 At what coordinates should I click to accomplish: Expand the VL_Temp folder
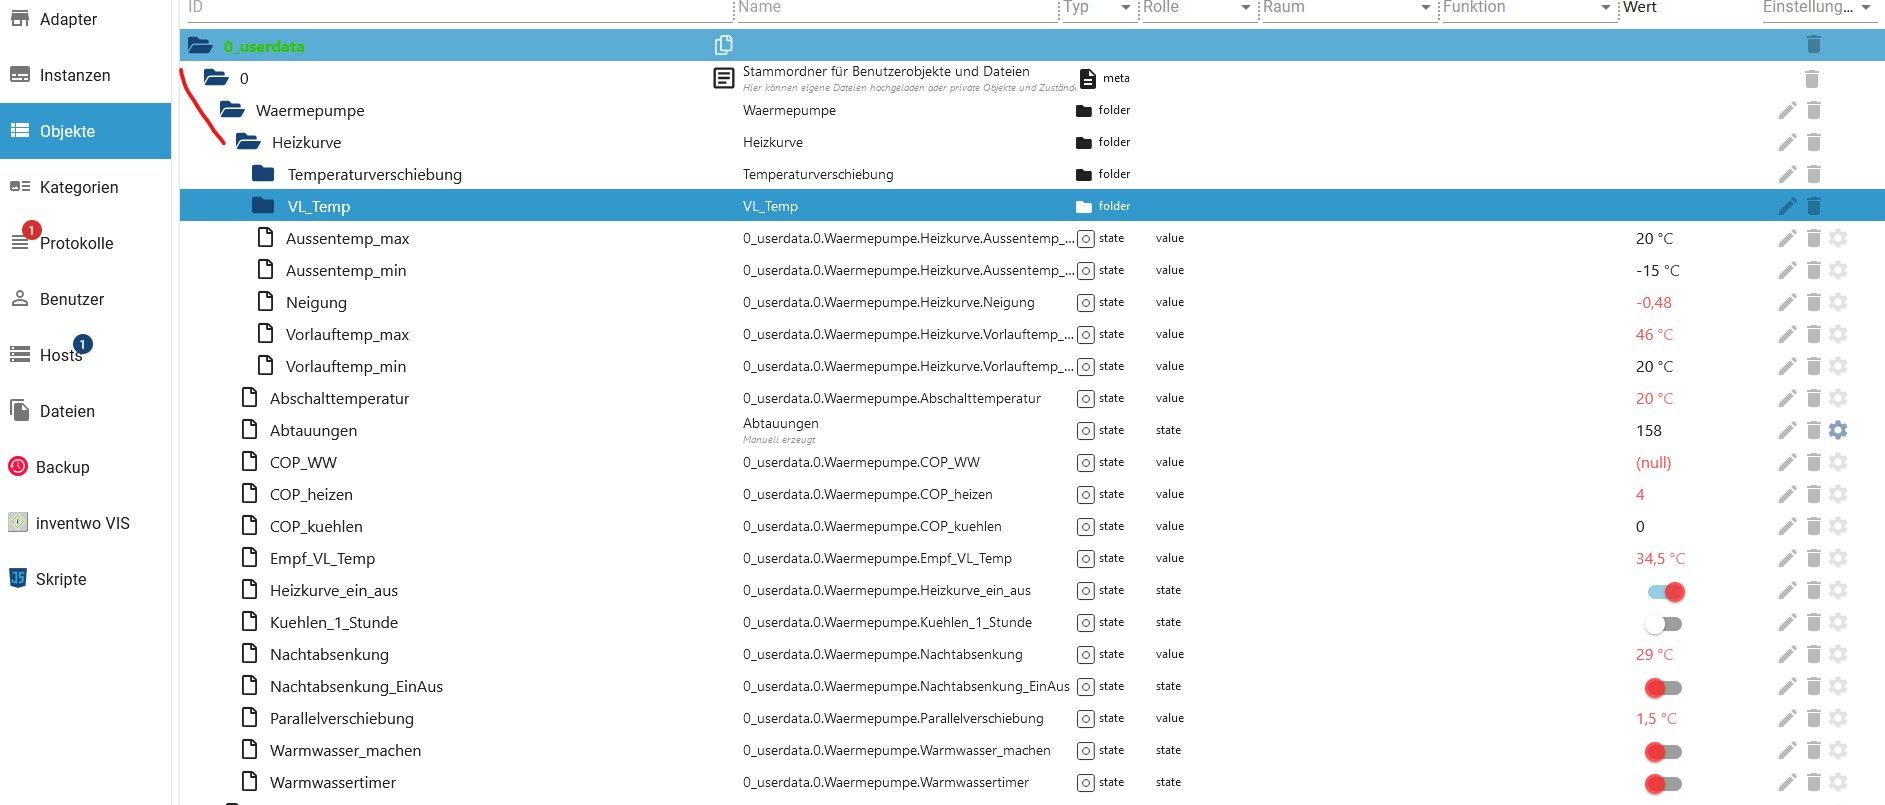click(263, 205)
